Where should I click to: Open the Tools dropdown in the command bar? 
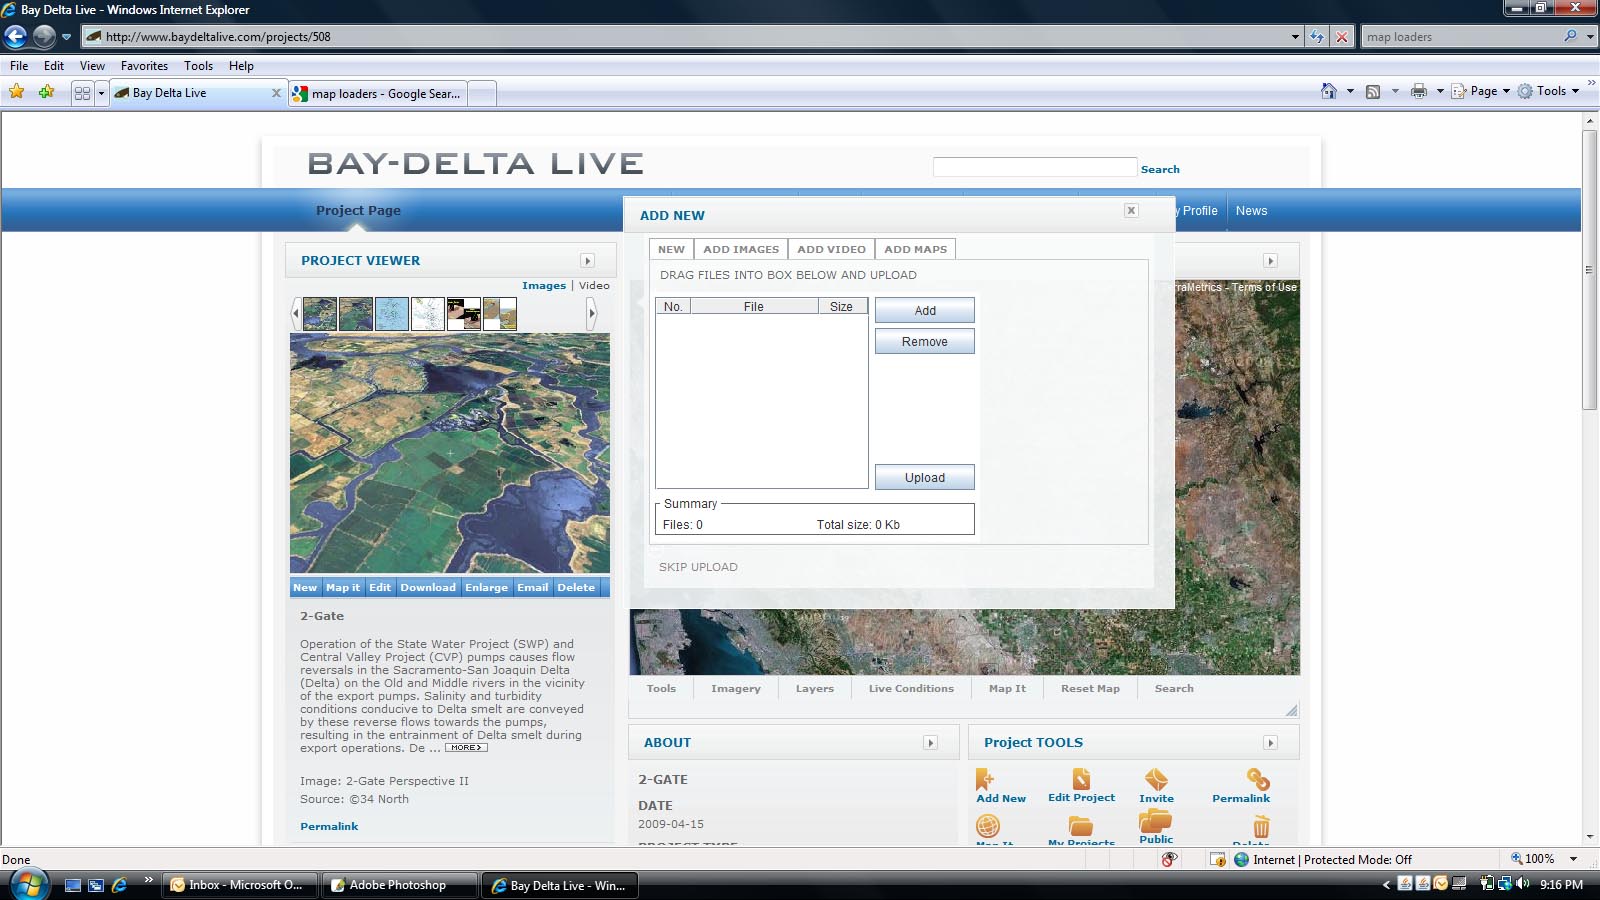[1549, 91]
